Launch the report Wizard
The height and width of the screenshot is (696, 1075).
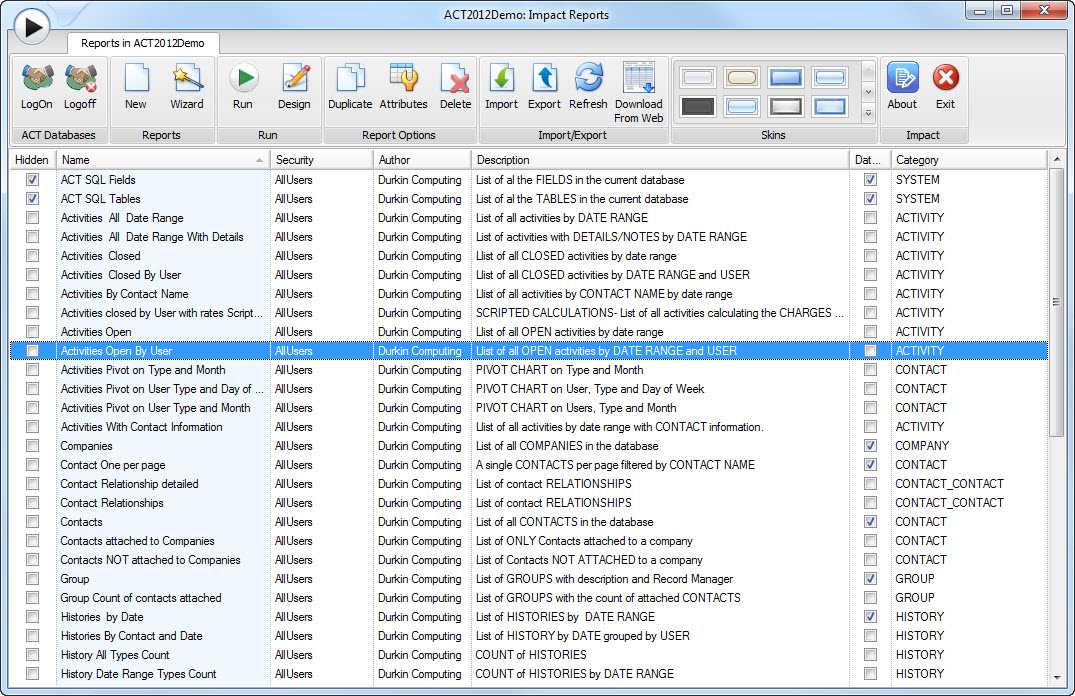tap(186, 86)
